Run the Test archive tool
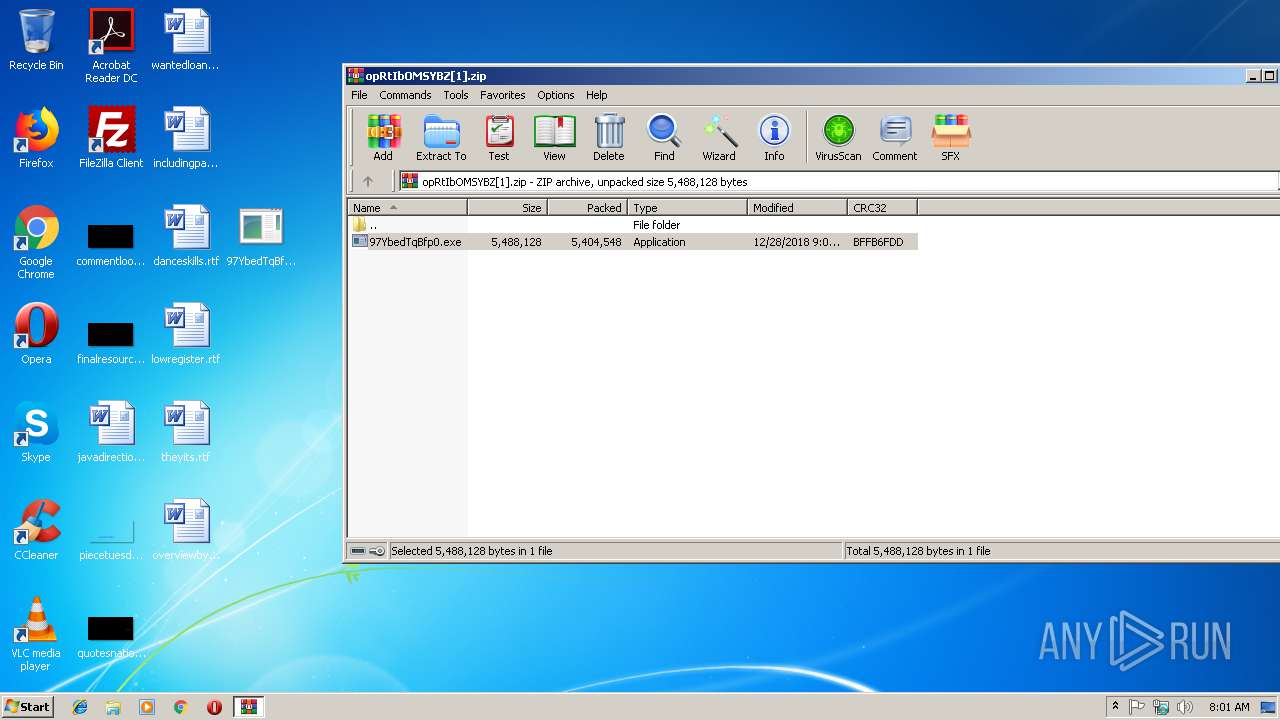Viewport: 1280px width, 720px height. (499, 138)
